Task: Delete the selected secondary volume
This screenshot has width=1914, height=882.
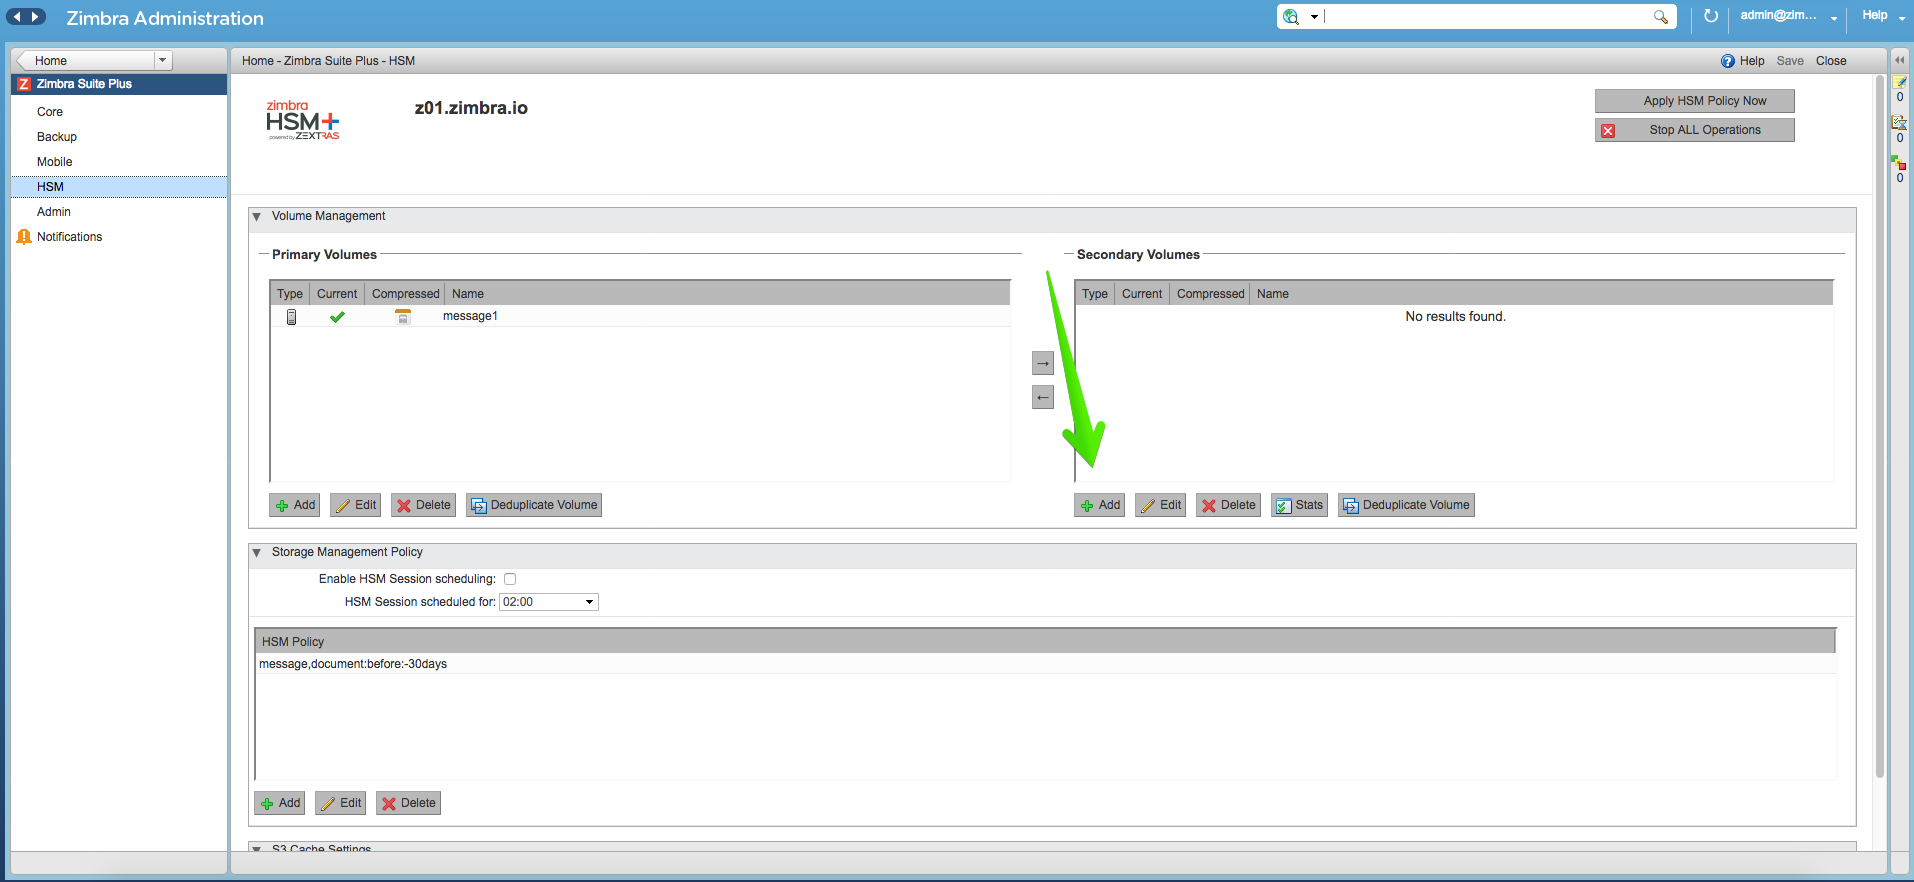Action: tap(1228, 505)
